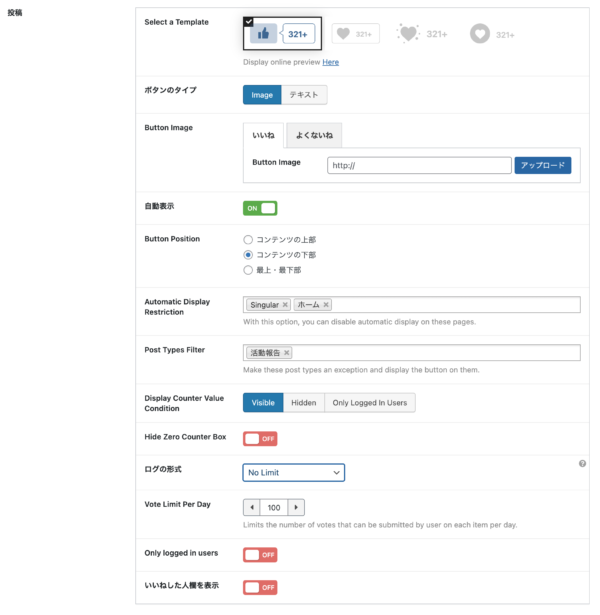Screen dimensions: 600x615
Task: Click the アップロード button
Action: pos(543,166)
